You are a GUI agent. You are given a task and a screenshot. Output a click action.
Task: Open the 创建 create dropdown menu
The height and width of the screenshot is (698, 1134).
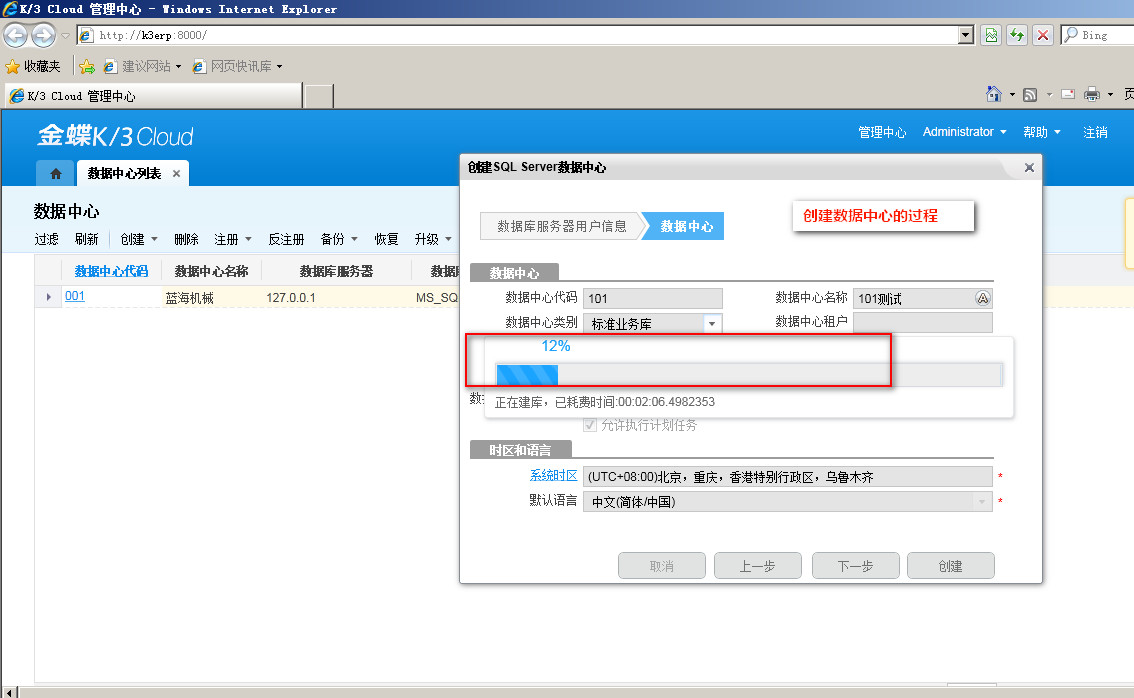pyautogui.click(x=139, y=239)
